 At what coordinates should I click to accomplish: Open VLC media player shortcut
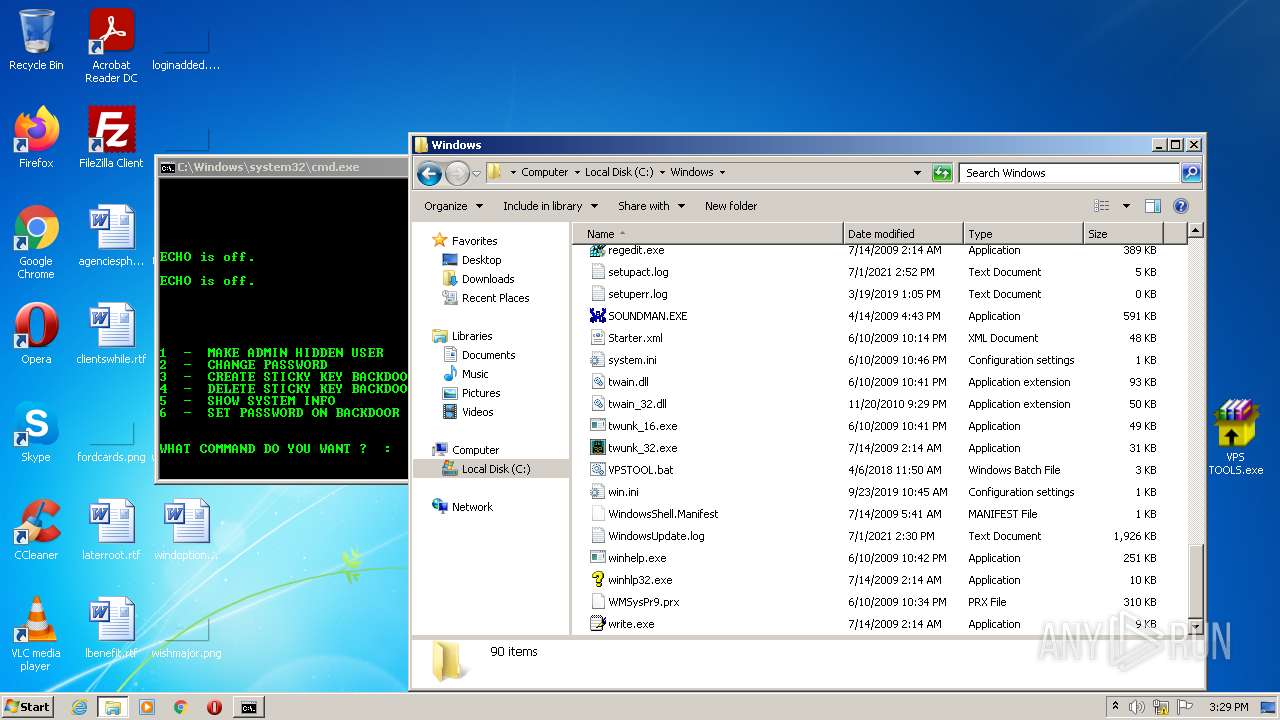pyautogui.click(x=36, y=634)
